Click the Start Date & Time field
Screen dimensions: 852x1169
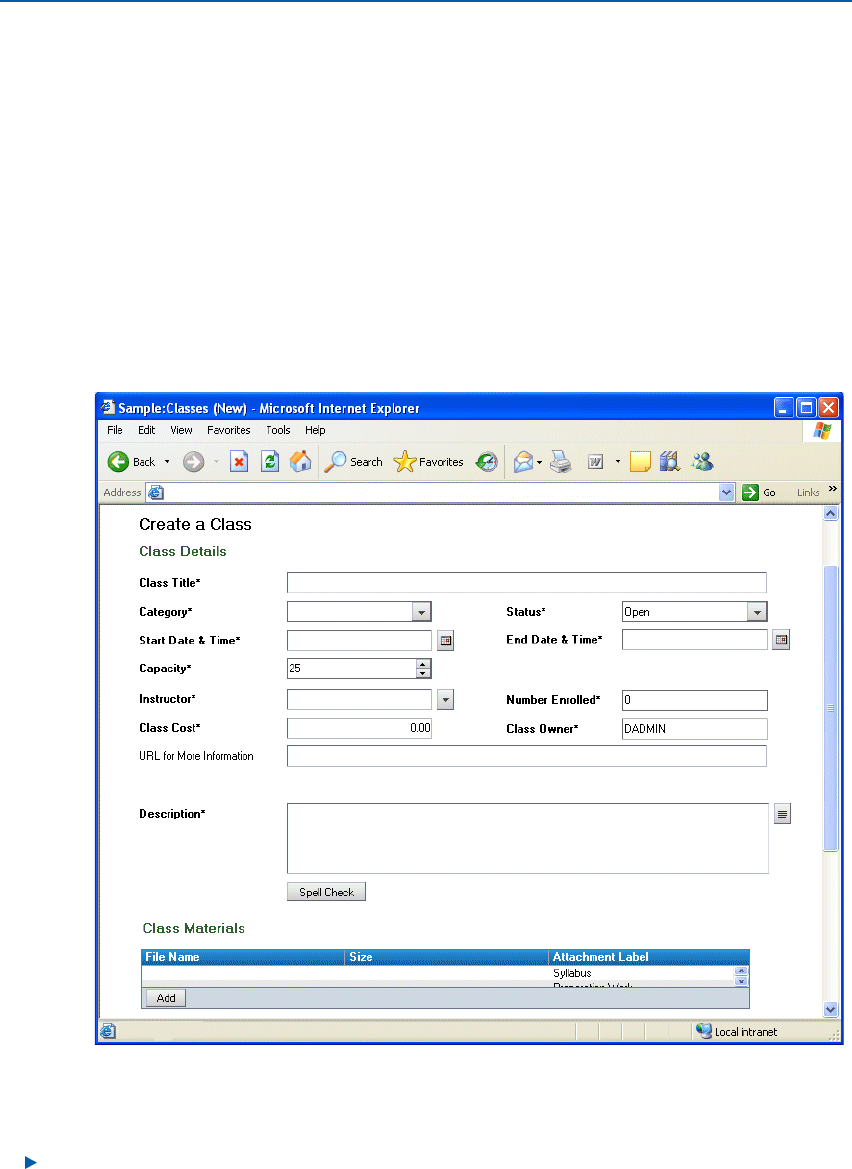coord(359,640)
